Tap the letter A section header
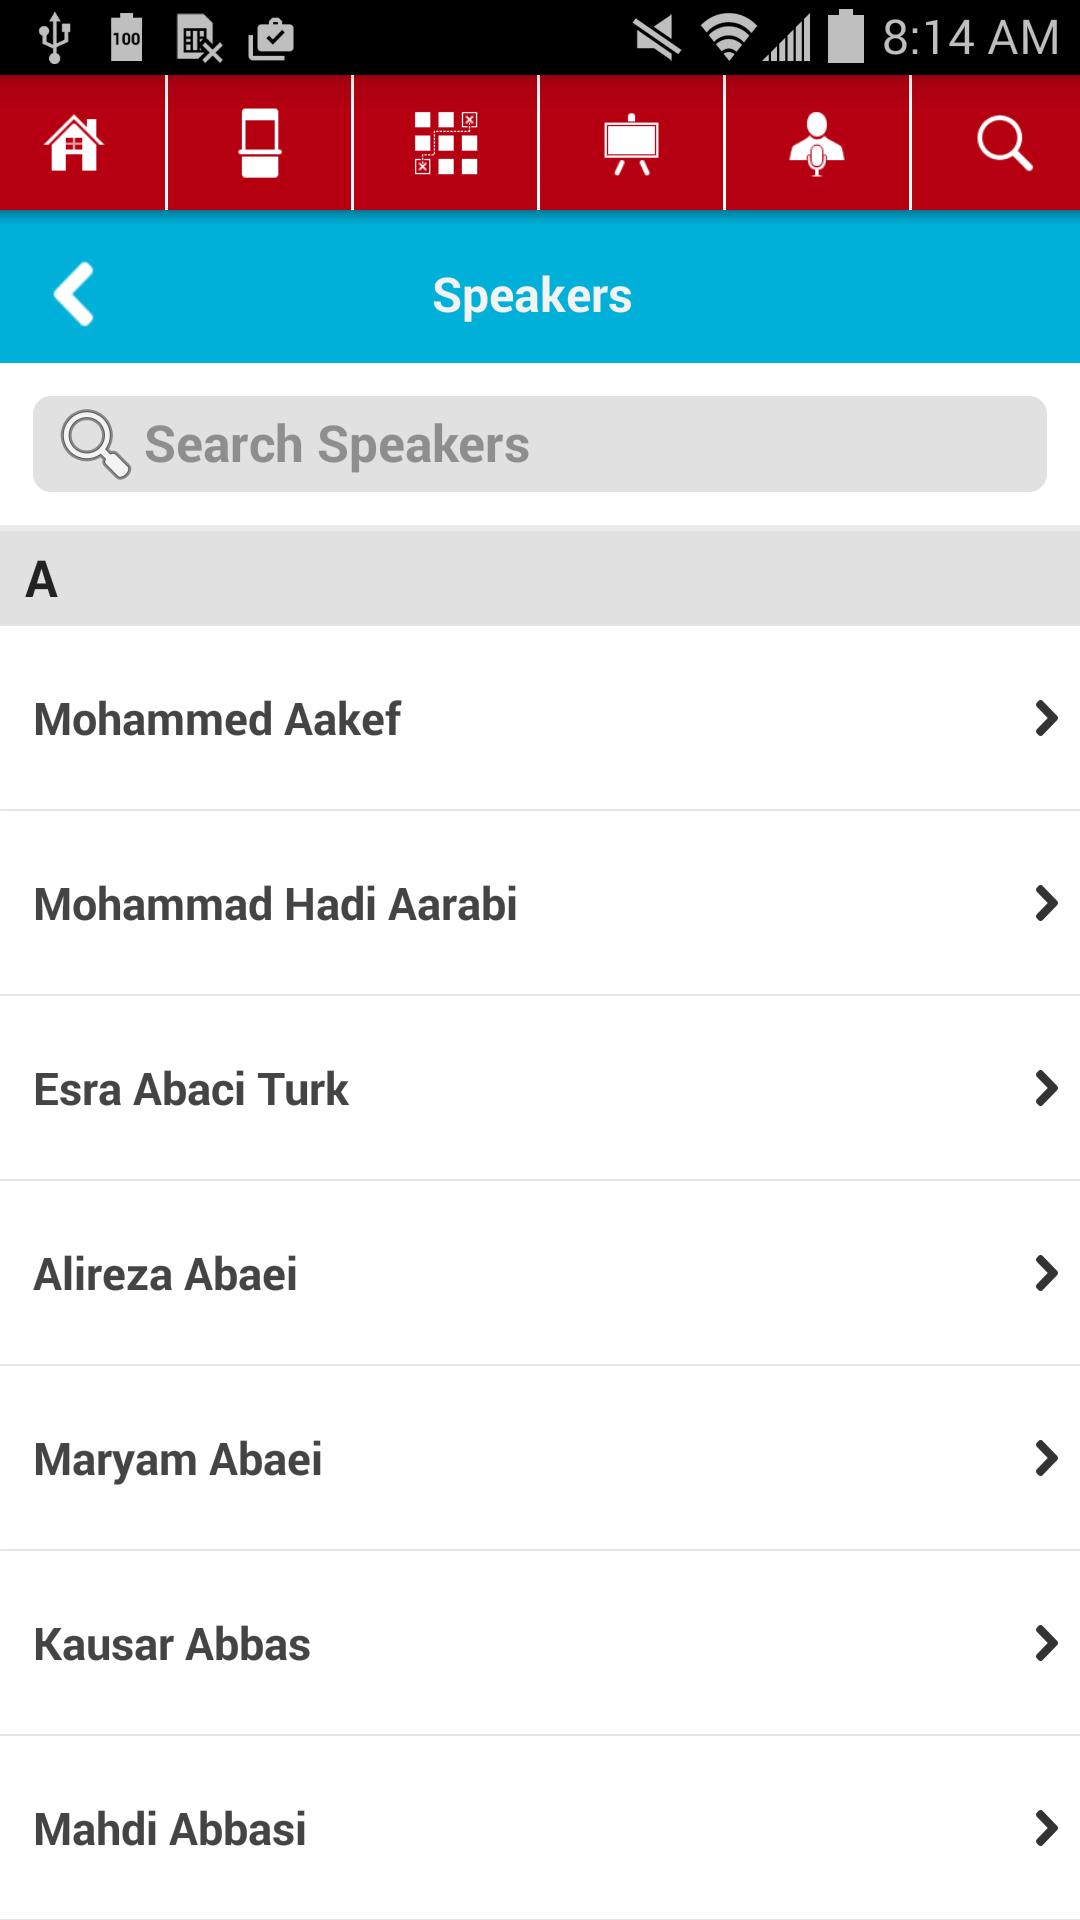The image size is (1080, 1920). [42, 579]
